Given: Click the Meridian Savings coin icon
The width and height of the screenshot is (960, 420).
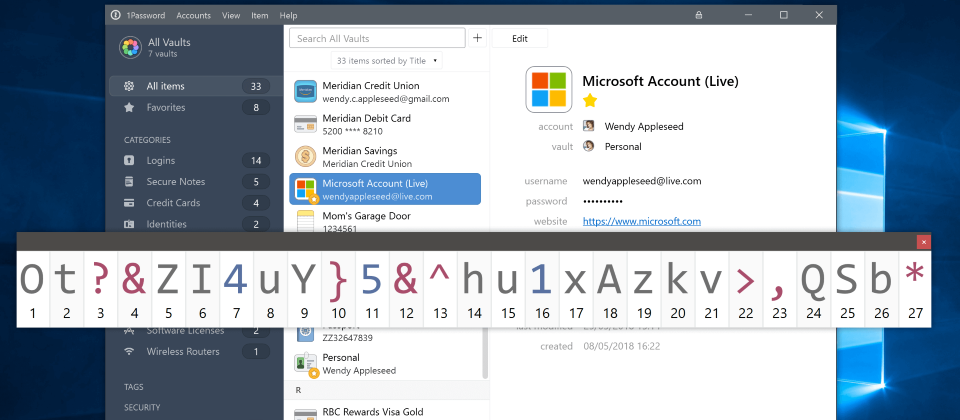Looking at the screenshot, I should [x=305, y=156].
